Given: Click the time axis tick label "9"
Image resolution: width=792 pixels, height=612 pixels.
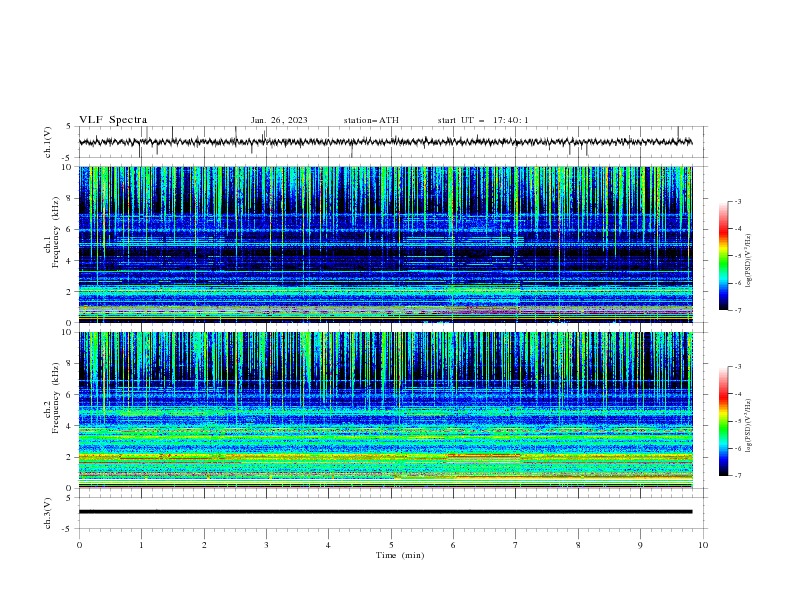Looking at the screenshot, I should (640, 545).
